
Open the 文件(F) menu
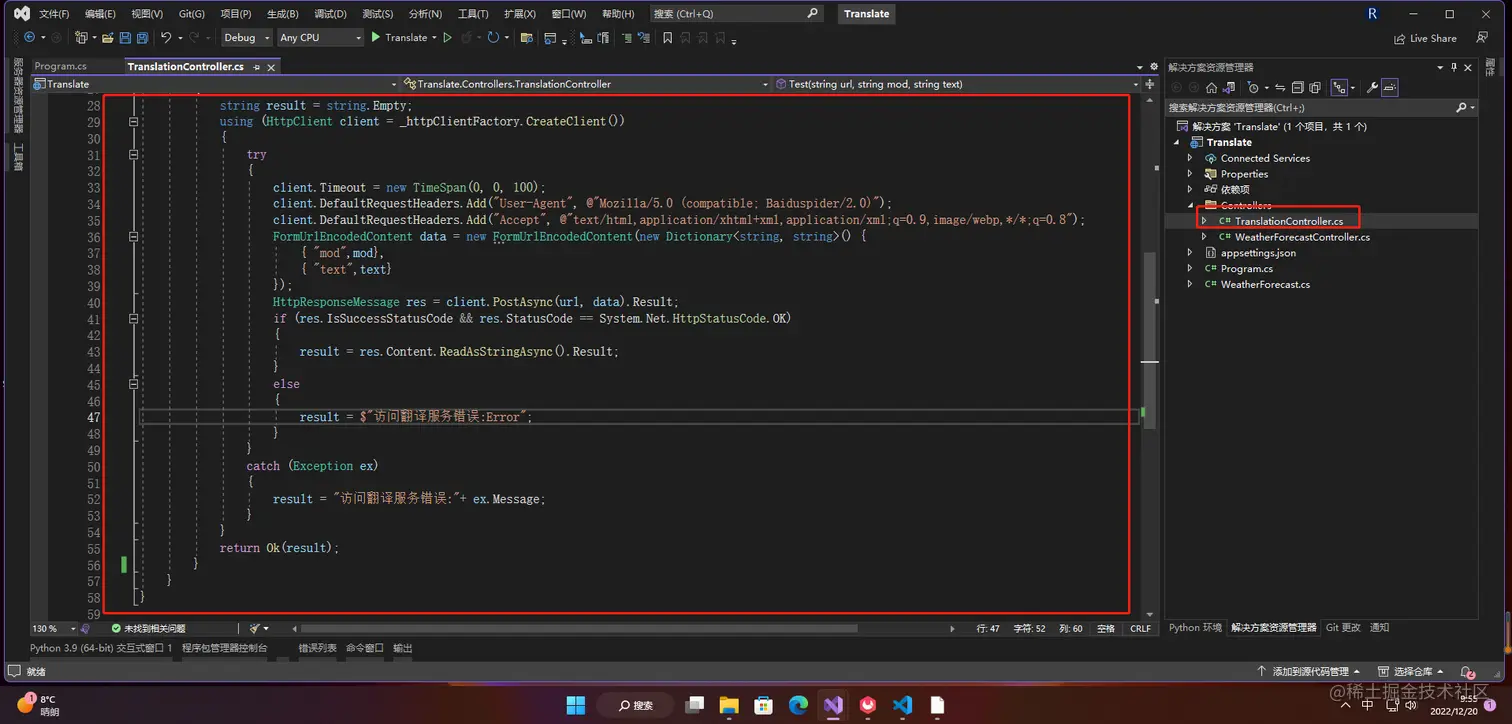(54, 14)
